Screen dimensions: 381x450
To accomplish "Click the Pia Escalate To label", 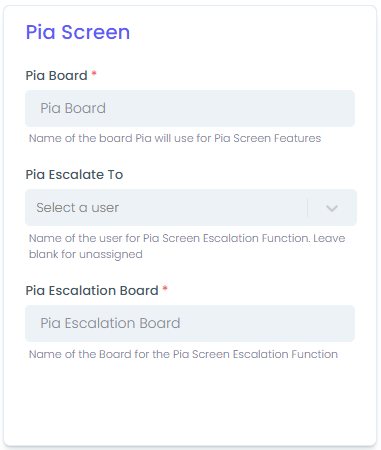I will click(x=74, y=175).
